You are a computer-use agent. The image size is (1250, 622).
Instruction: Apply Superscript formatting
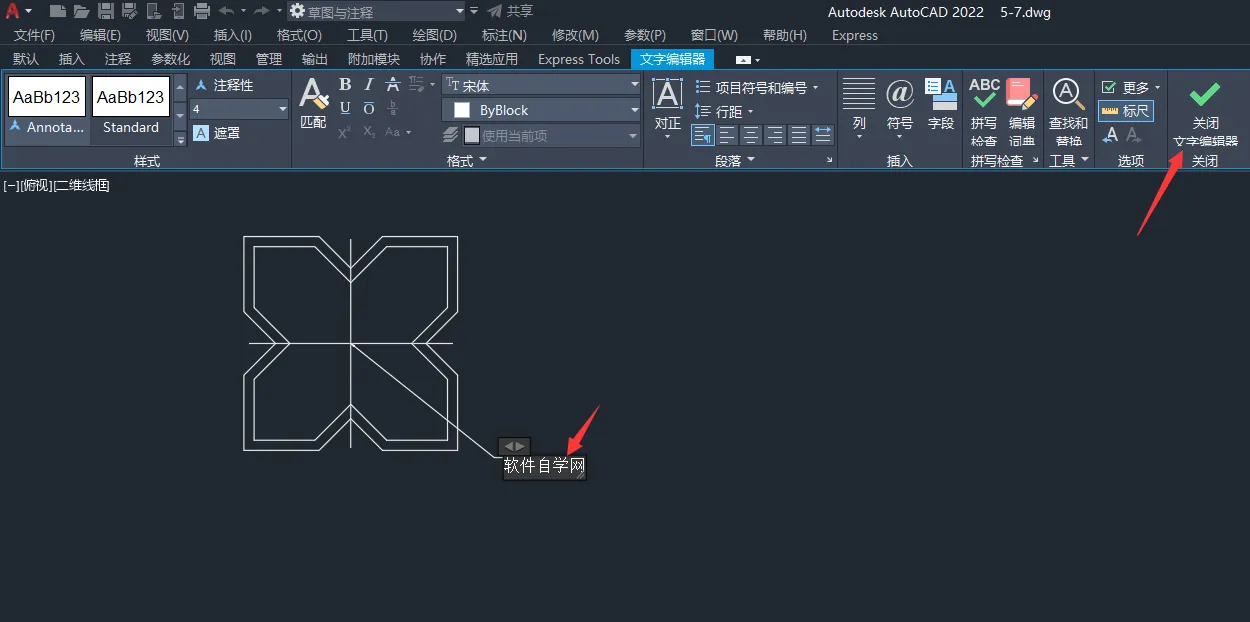(x=344, y=132)
